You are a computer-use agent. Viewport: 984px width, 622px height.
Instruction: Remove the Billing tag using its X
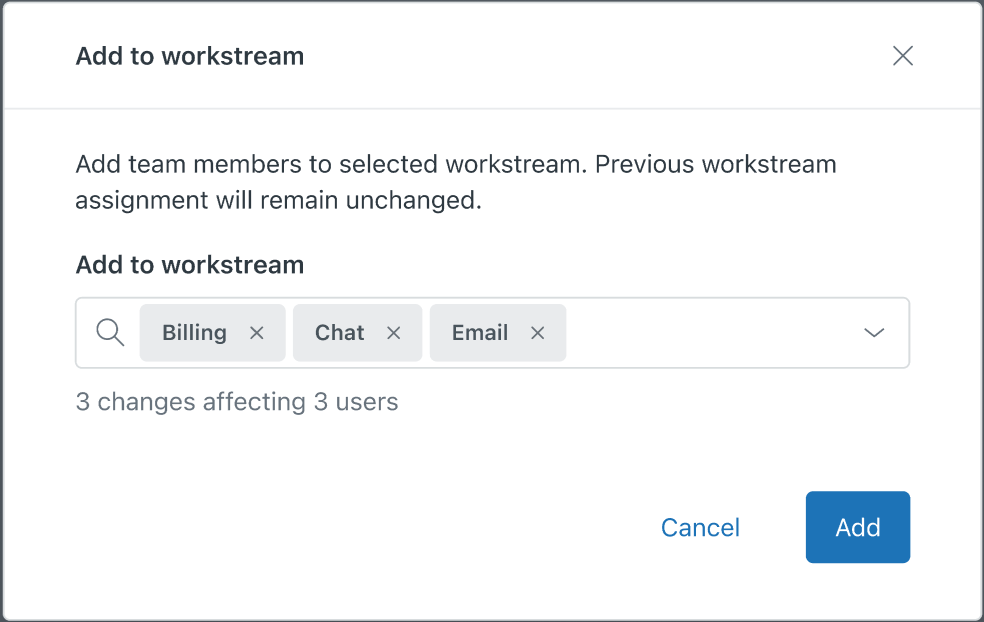[257, 333]
